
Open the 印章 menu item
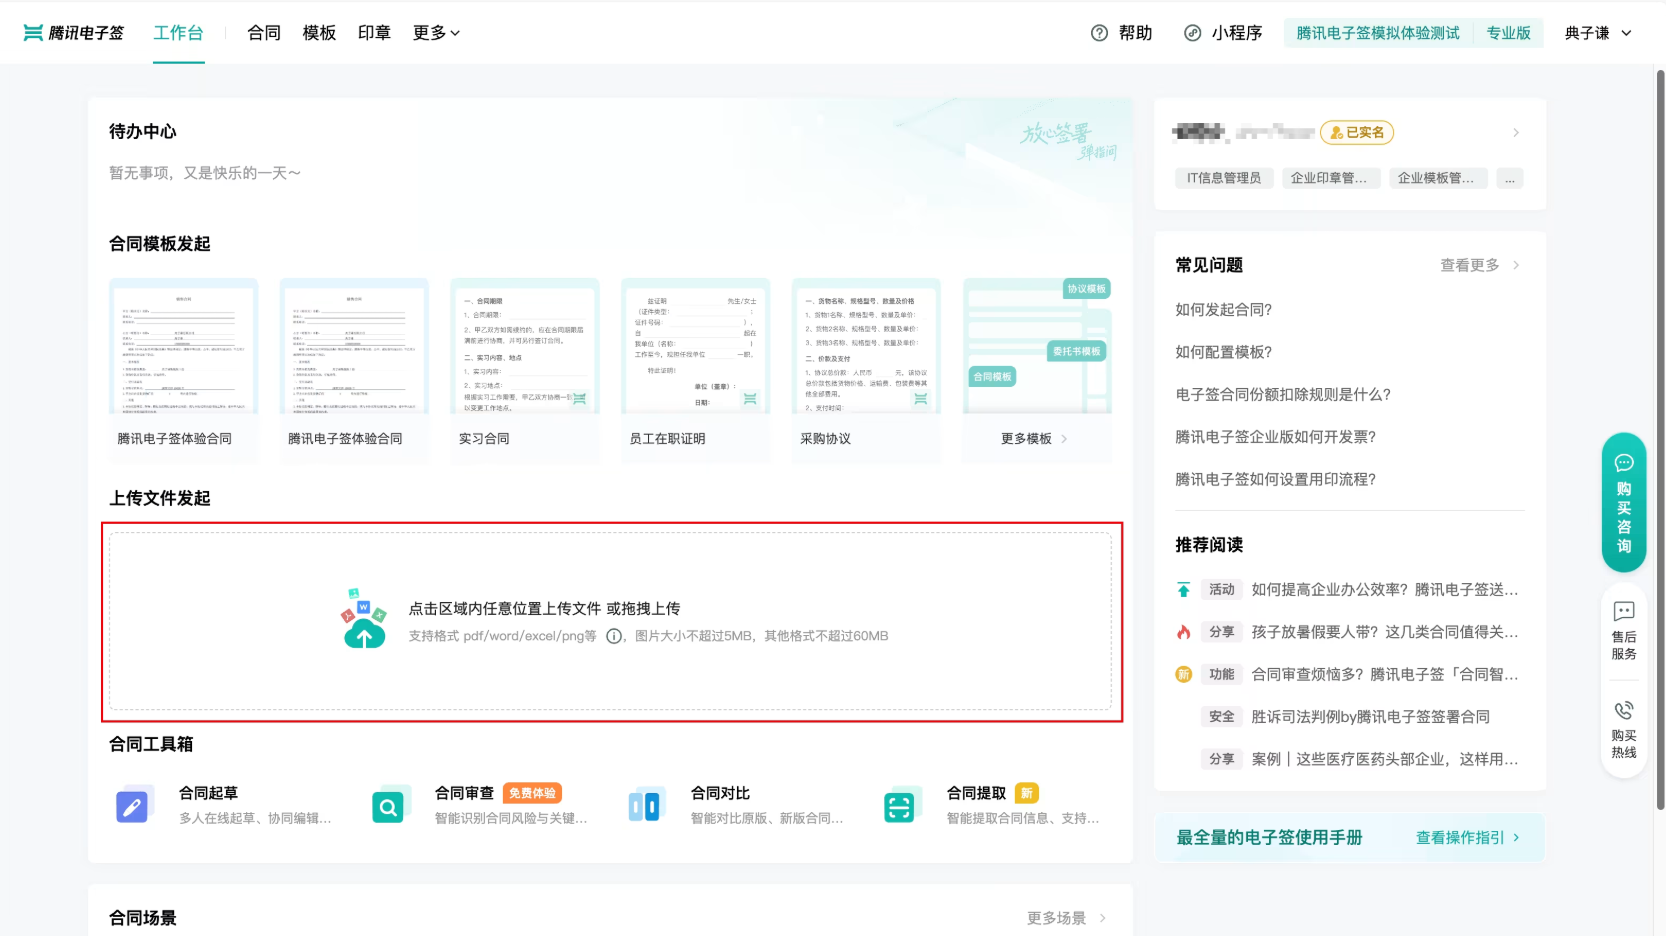(374, 33)
